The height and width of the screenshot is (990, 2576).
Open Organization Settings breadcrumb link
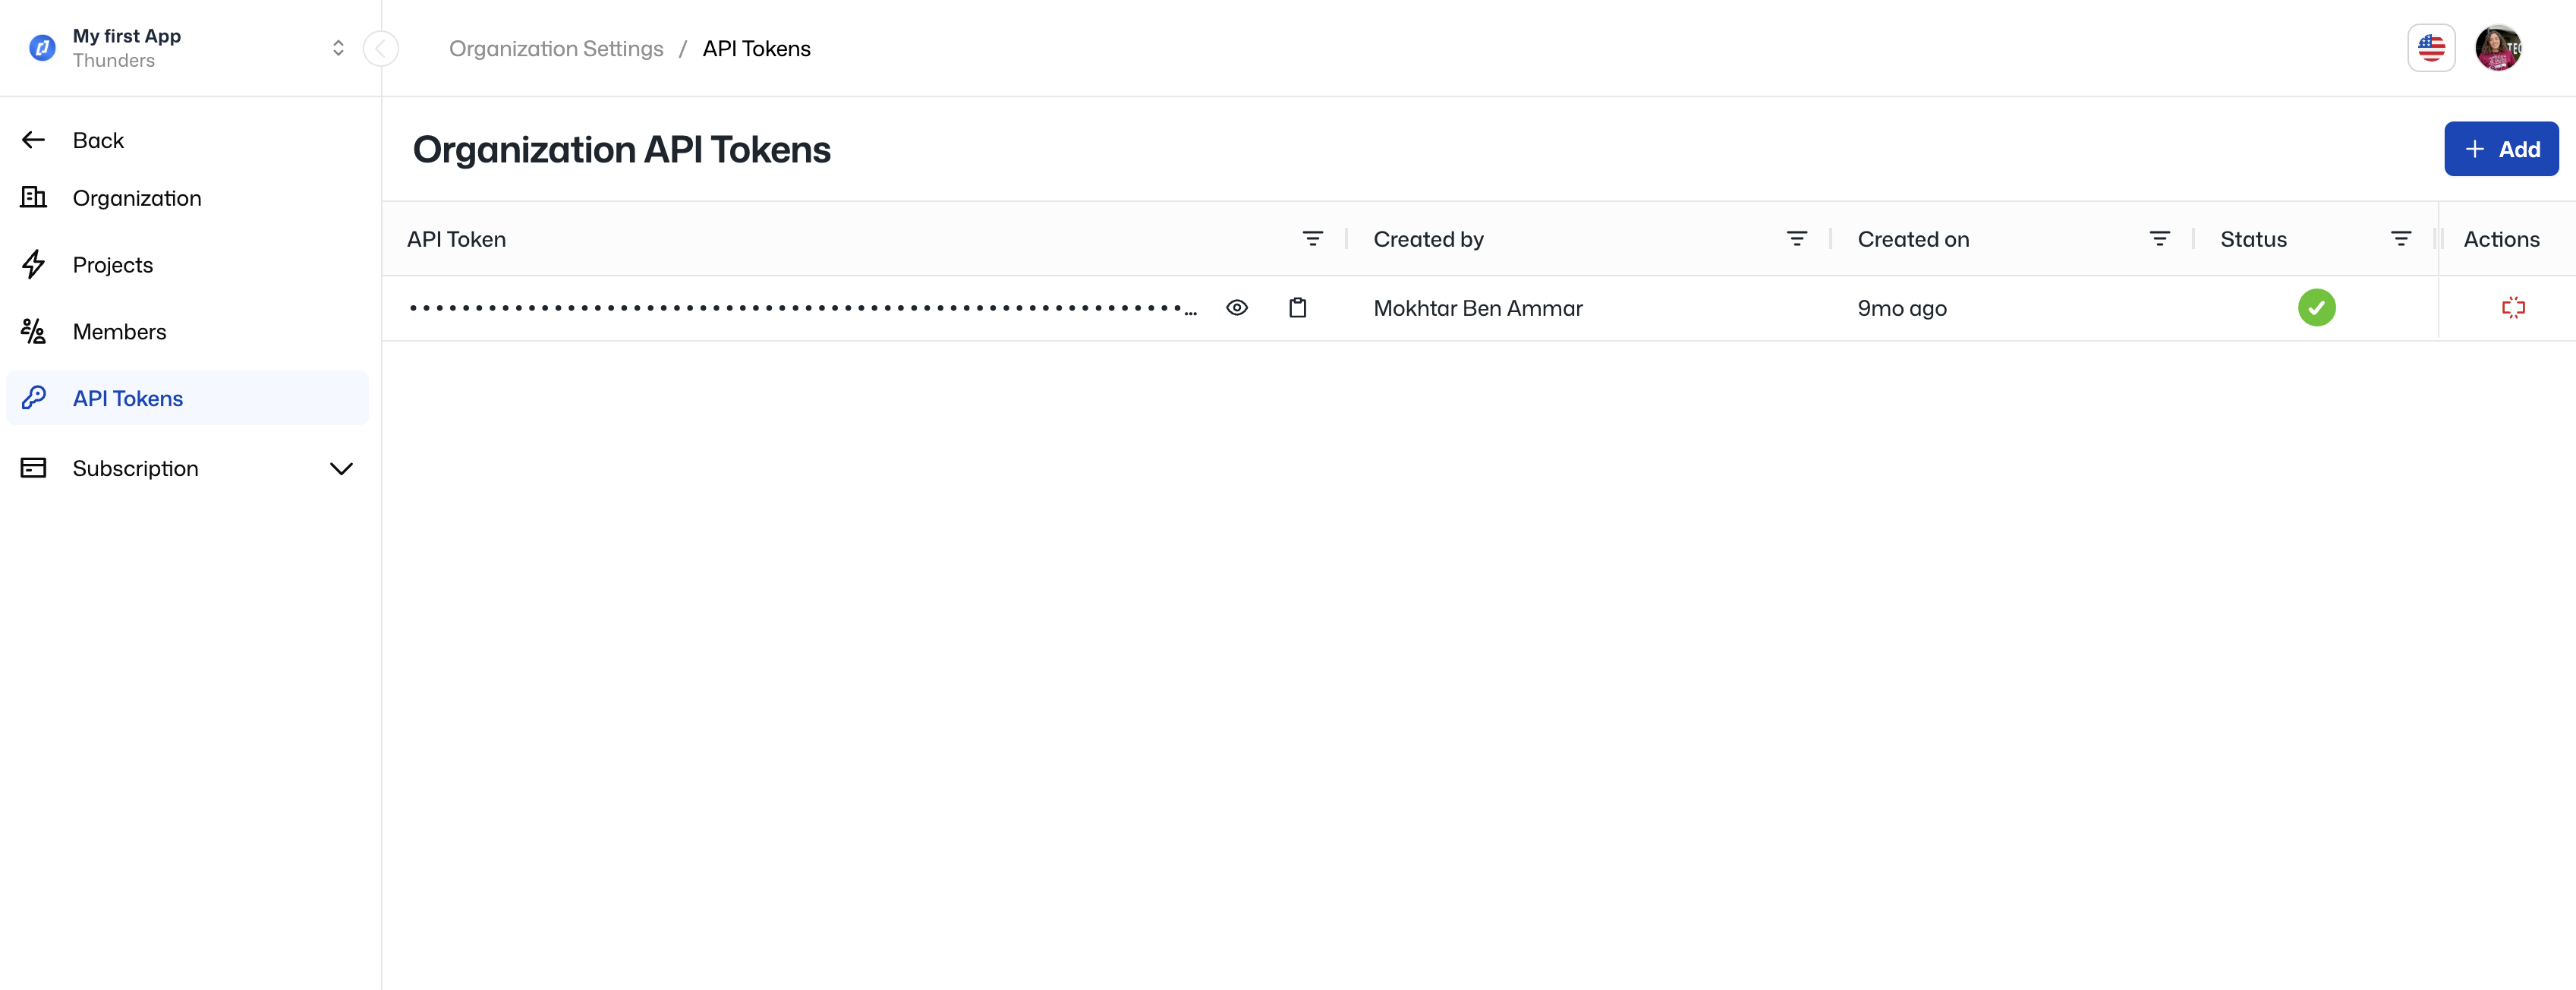point(555,48)
